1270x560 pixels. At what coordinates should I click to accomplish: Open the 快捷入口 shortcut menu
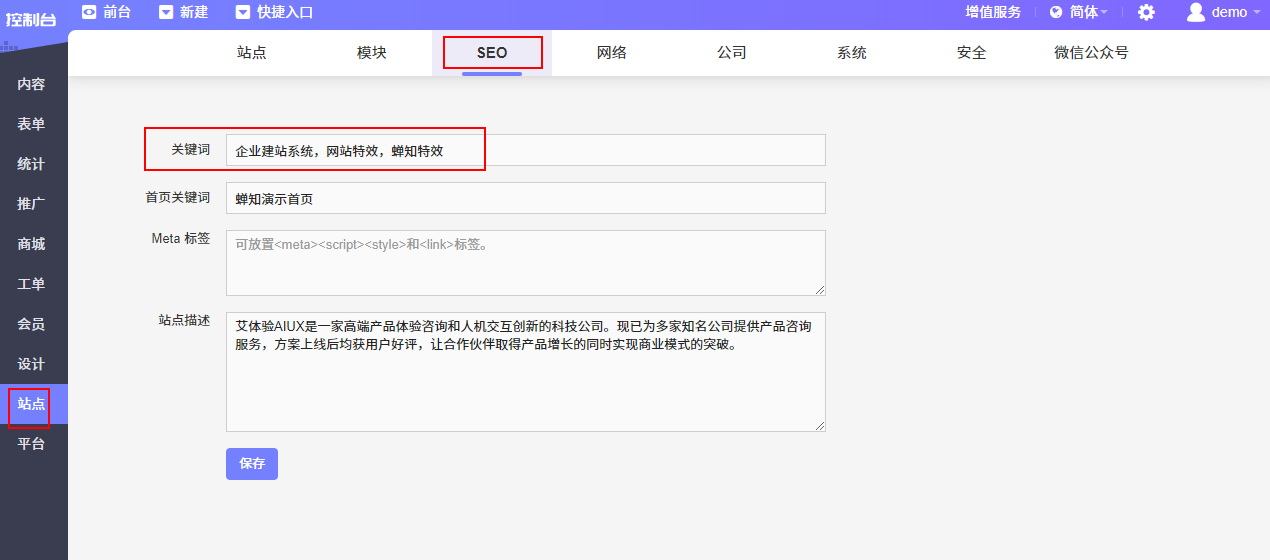(x=285, y=12)
